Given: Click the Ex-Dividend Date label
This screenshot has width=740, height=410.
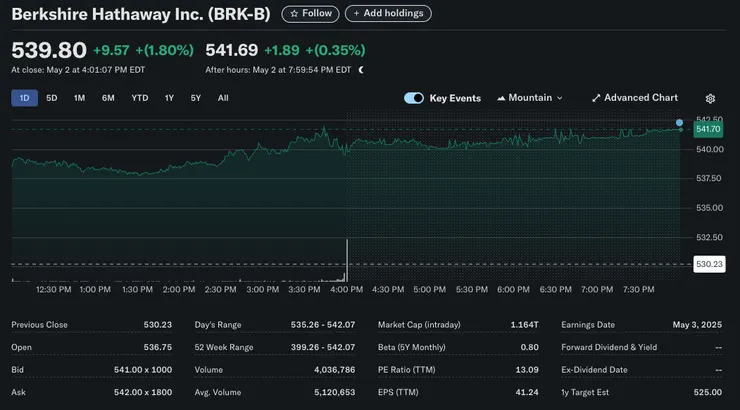Looking at the screenshot, I should 594,370.
